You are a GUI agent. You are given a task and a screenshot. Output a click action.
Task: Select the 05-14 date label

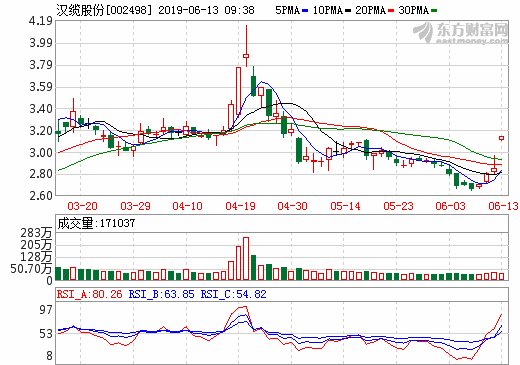(x=345, y=206)
